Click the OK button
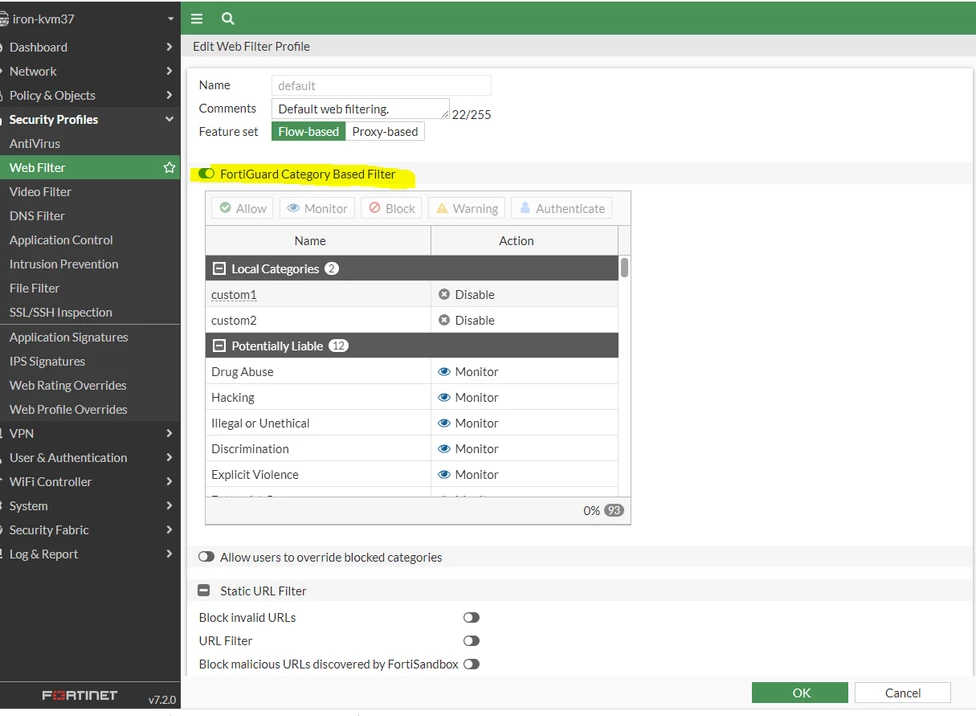This screenshot has height=716, width=976. pos(800,693)
